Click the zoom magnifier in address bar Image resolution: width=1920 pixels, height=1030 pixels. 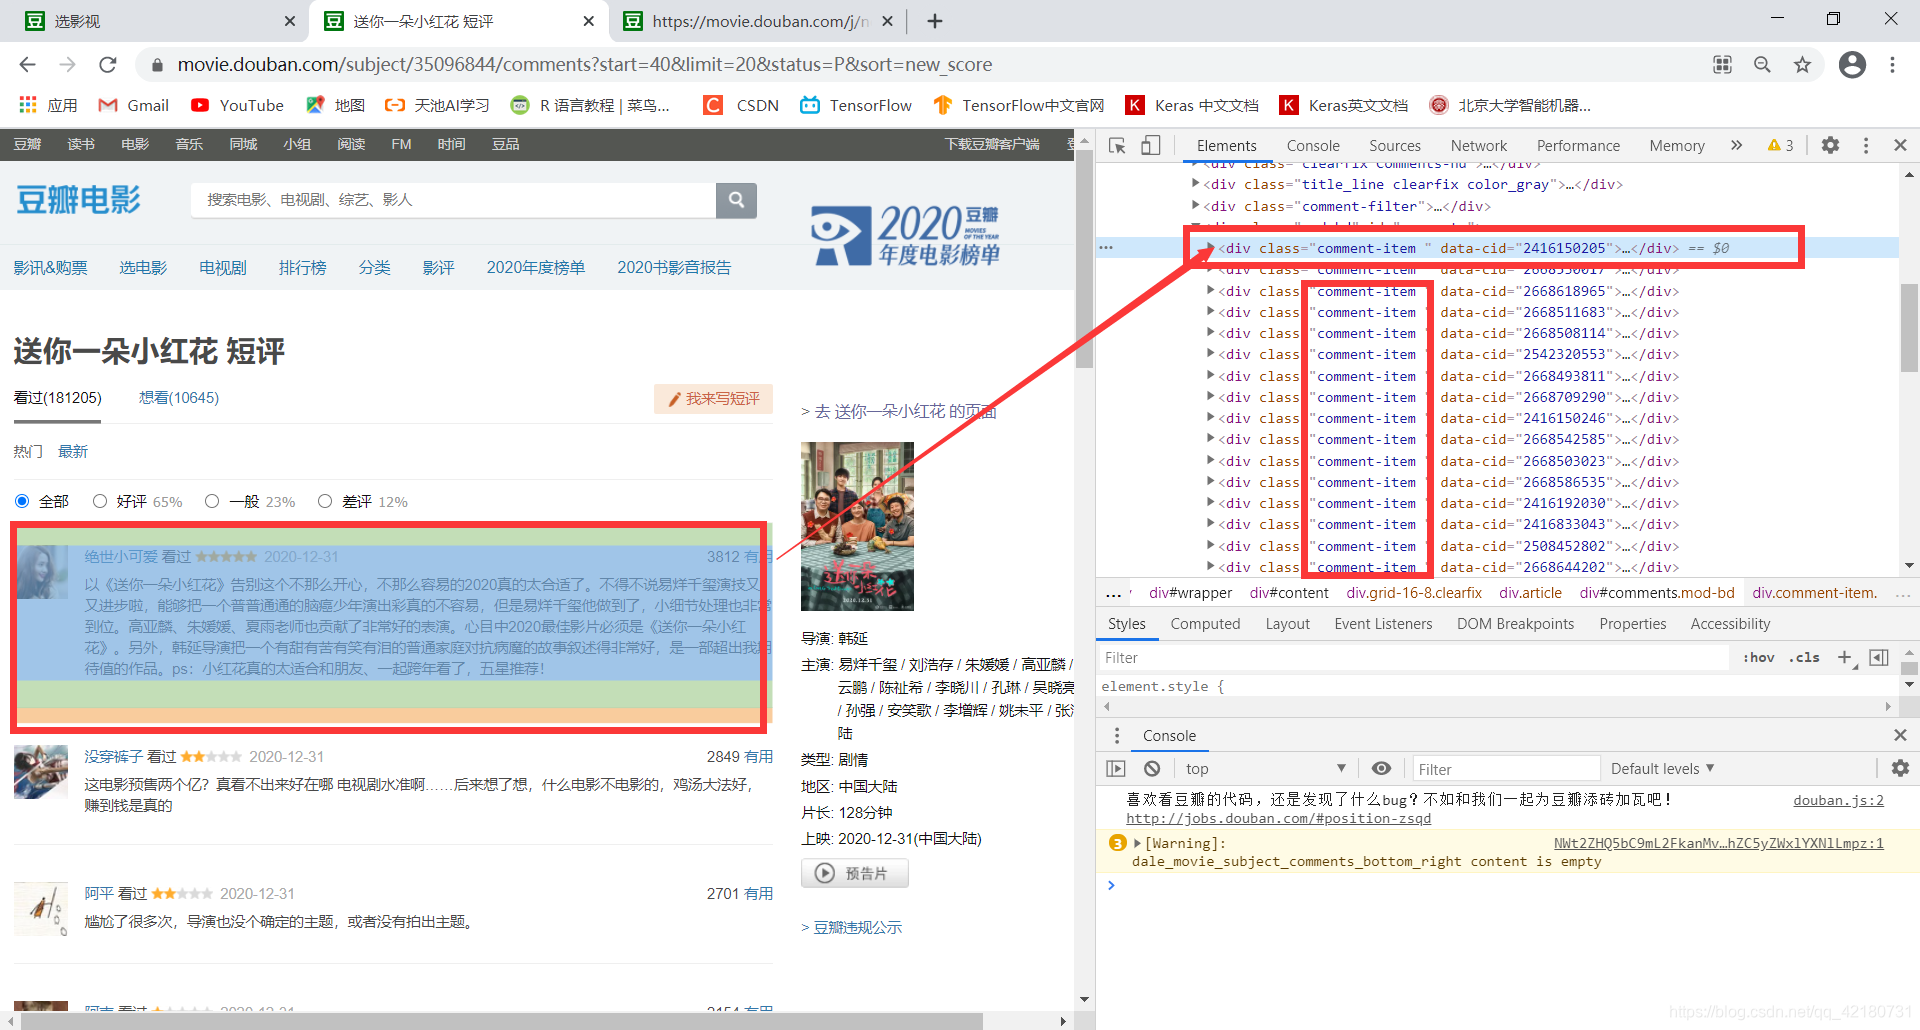pyautogui.click(x=1762, y=65)
